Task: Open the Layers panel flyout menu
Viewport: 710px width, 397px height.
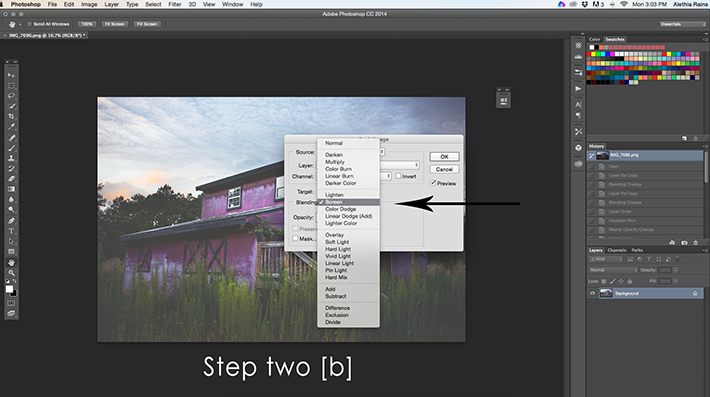Action: [705, 250]
